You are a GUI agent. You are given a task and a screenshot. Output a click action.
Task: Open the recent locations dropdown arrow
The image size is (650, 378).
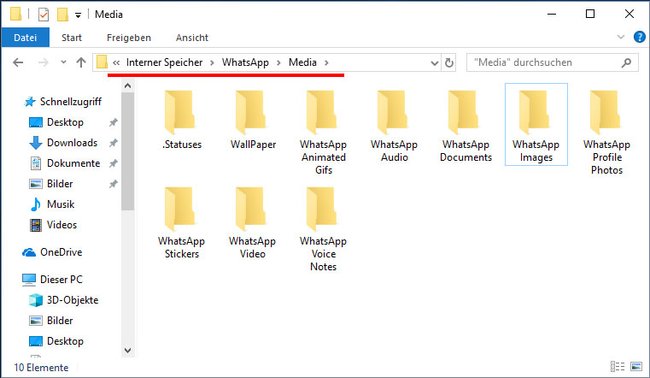[63, 62]
